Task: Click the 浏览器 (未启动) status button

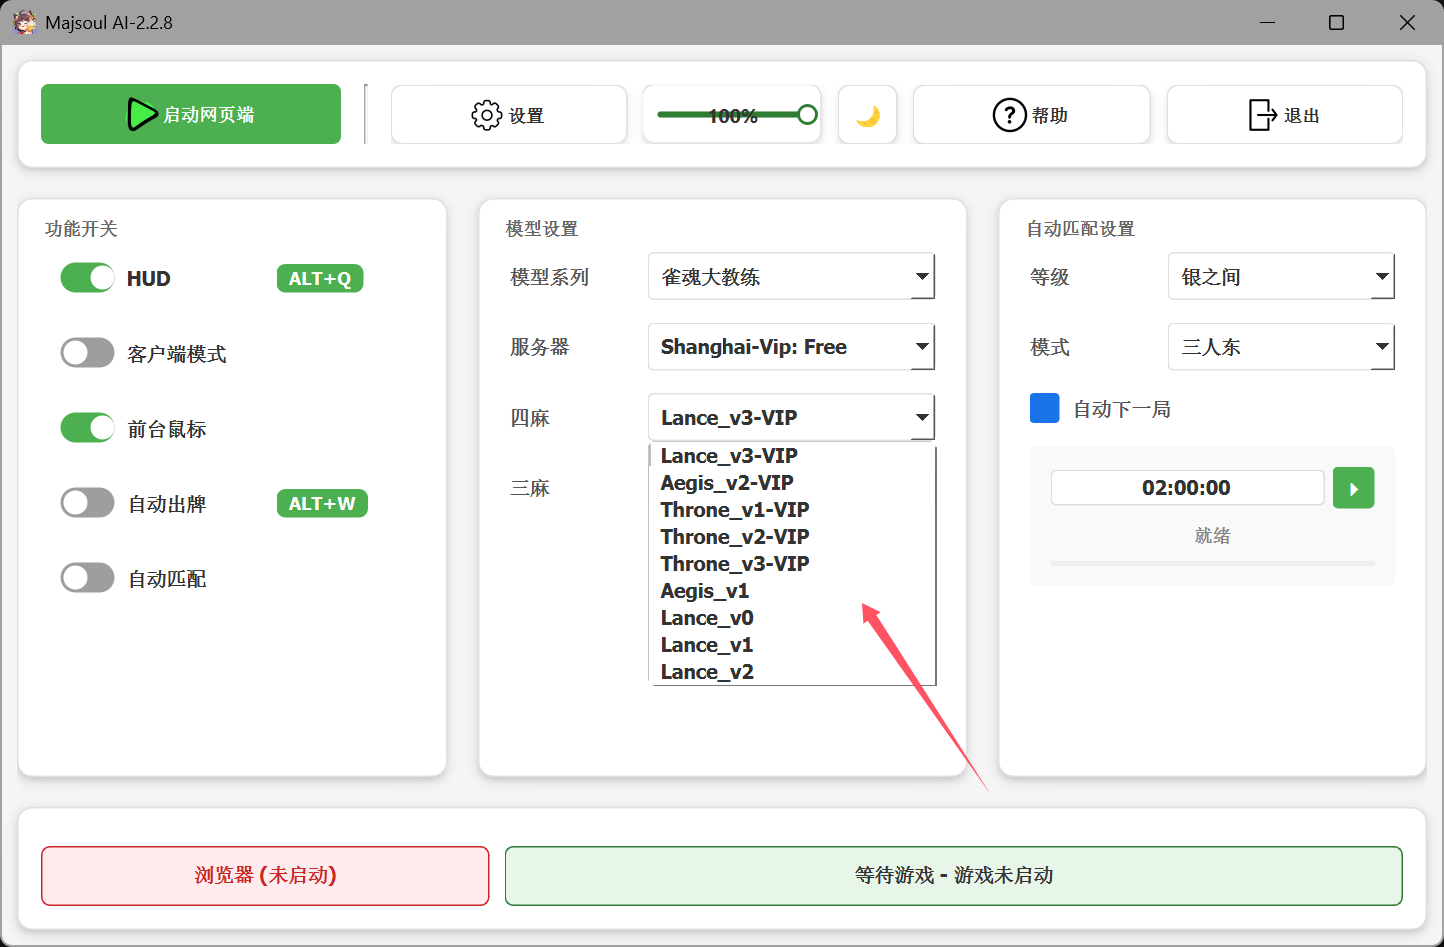Action: tap(265, 875)
